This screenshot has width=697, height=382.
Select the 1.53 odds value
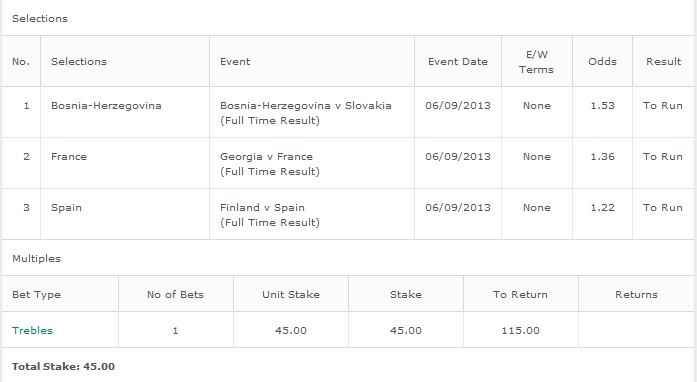[x=602, y=106]
